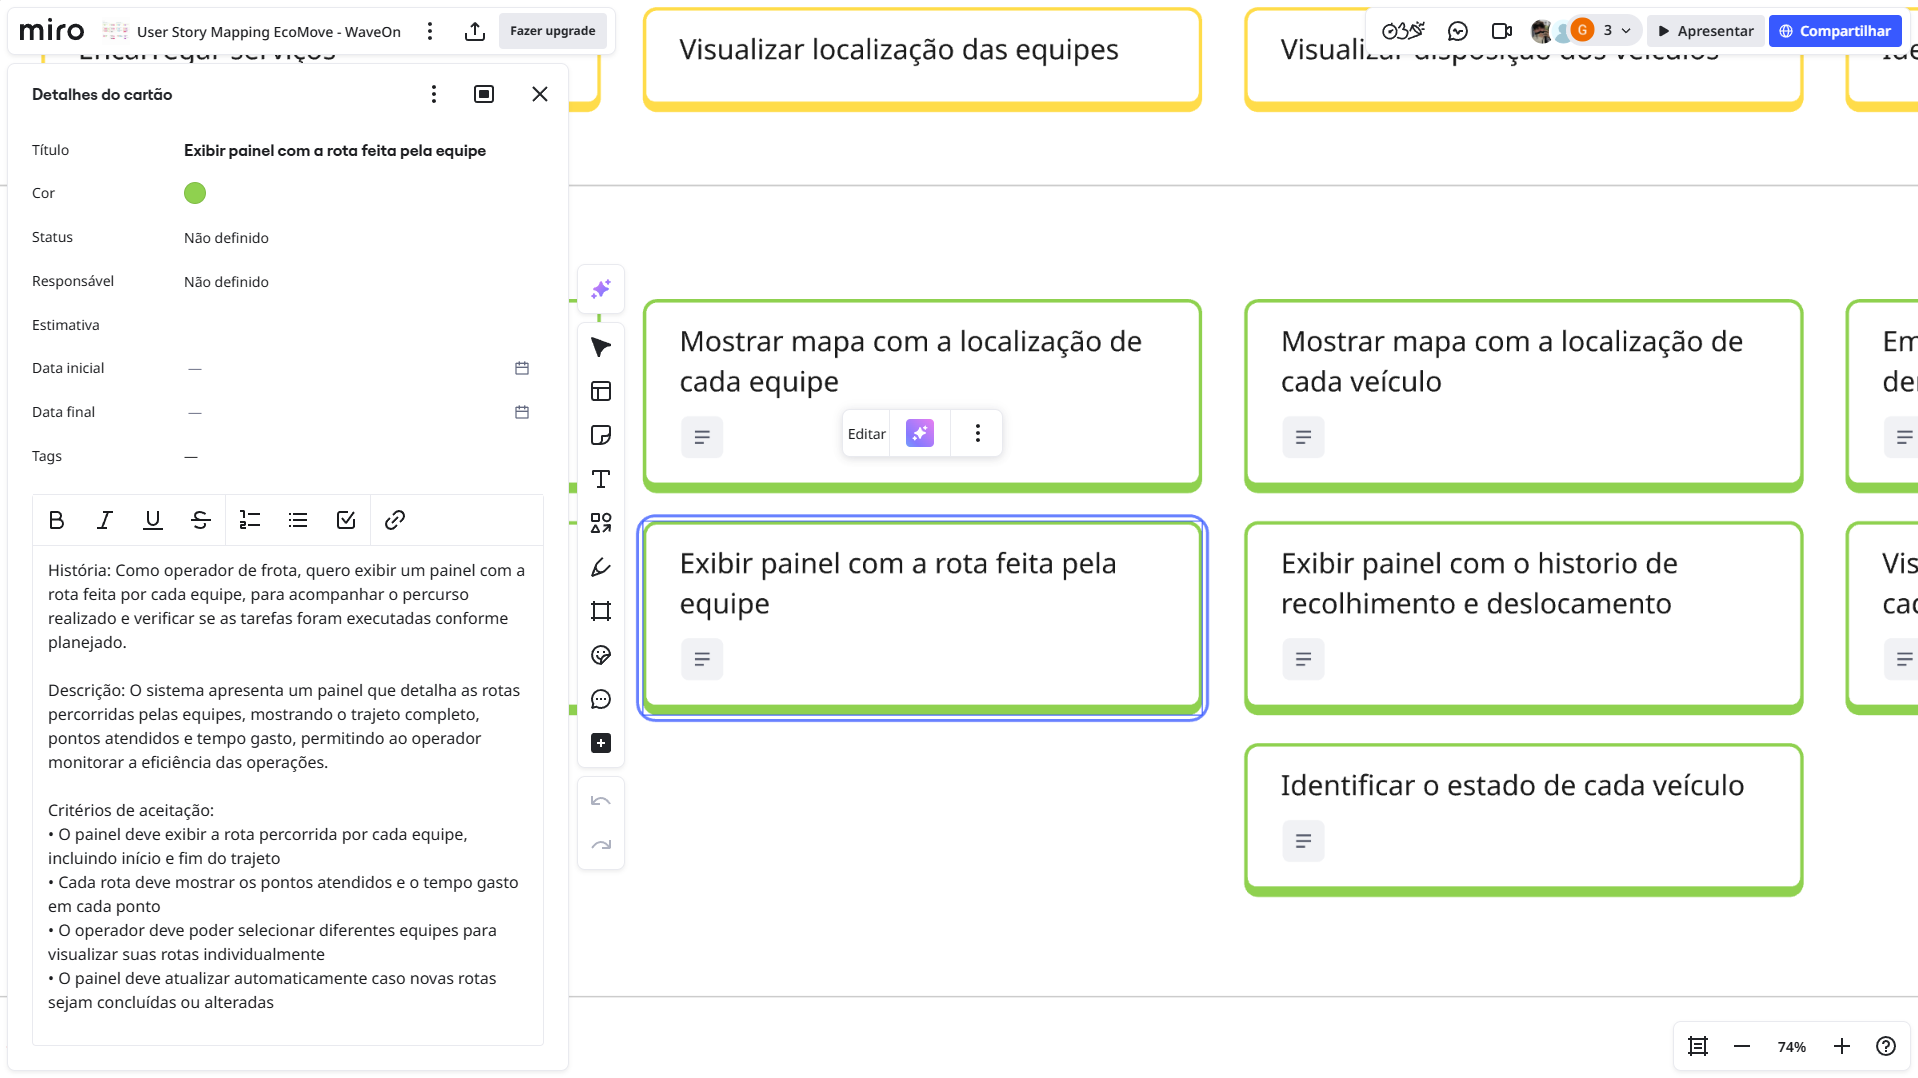Image resolution: width=1918 pixels, height=1078 pixels.
Task: Open board options menu next to title
Action: [x=430, y=32]
